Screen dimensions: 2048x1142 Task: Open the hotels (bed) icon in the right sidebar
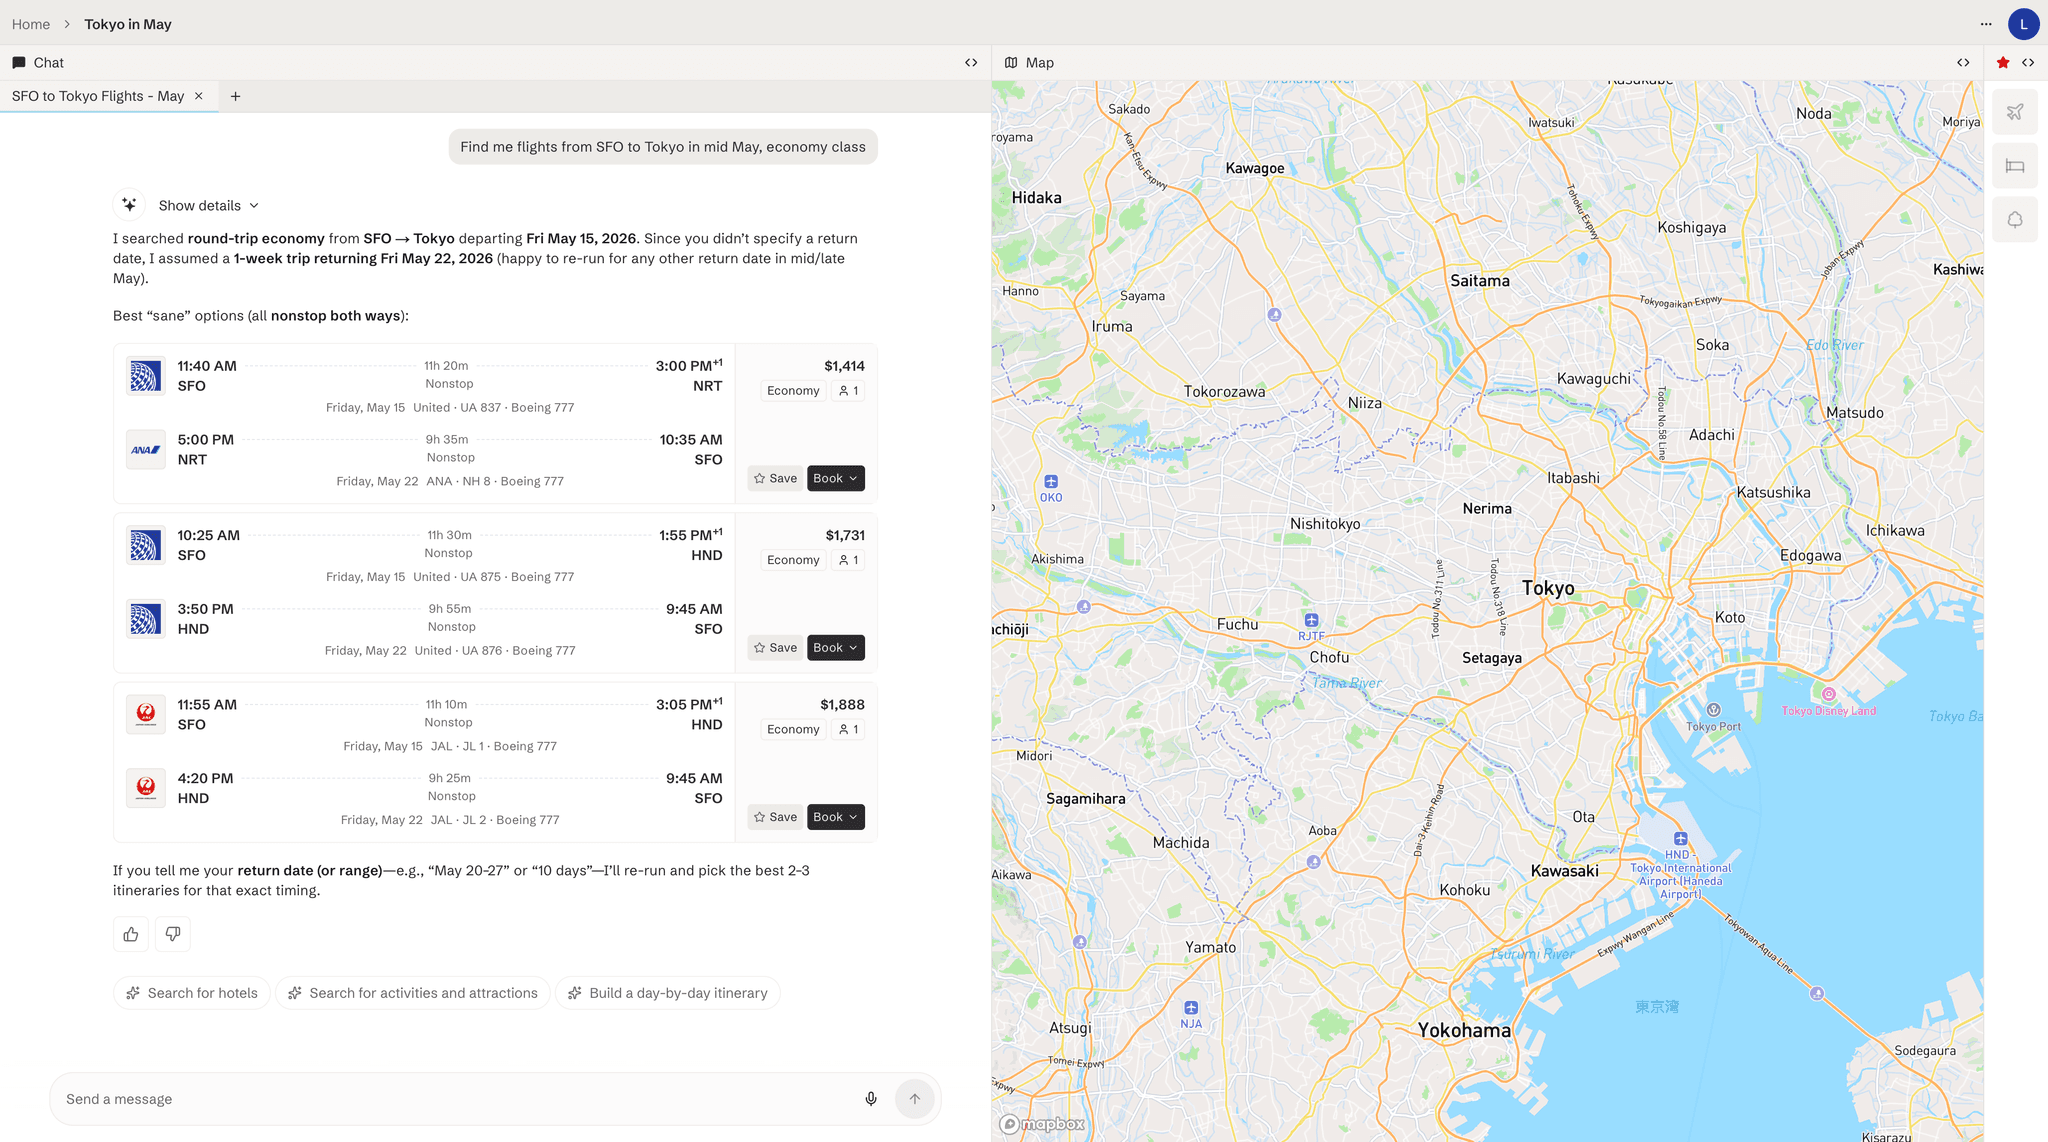click(x=2016, y=165)
